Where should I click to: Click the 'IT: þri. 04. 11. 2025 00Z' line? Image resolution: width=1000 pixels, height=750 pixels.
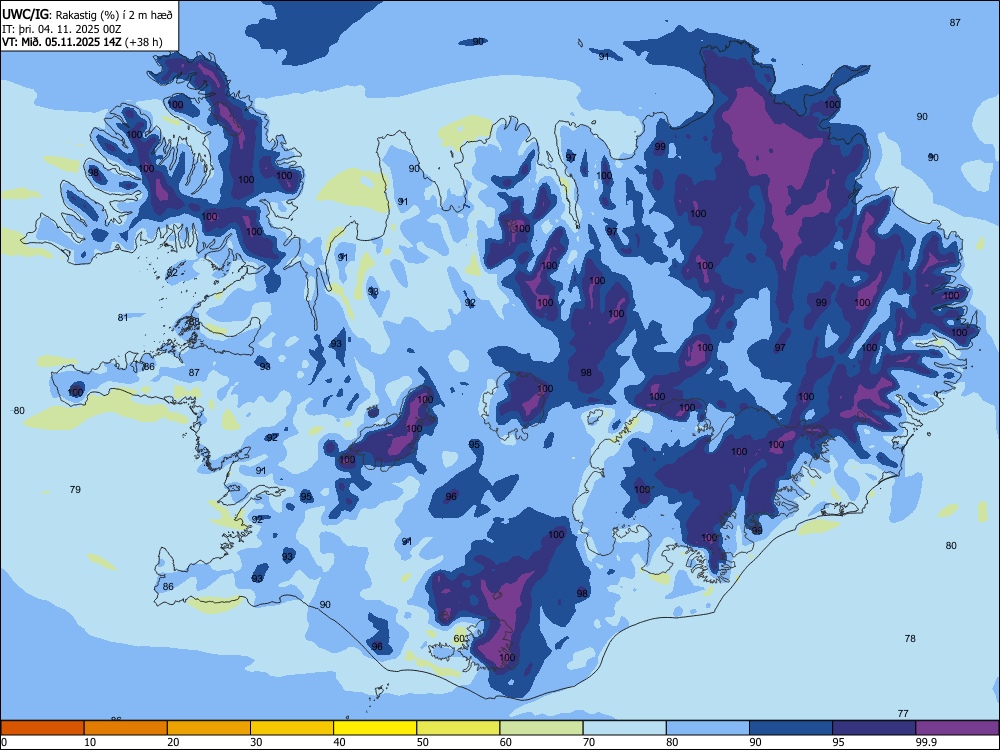click(62, 29)
